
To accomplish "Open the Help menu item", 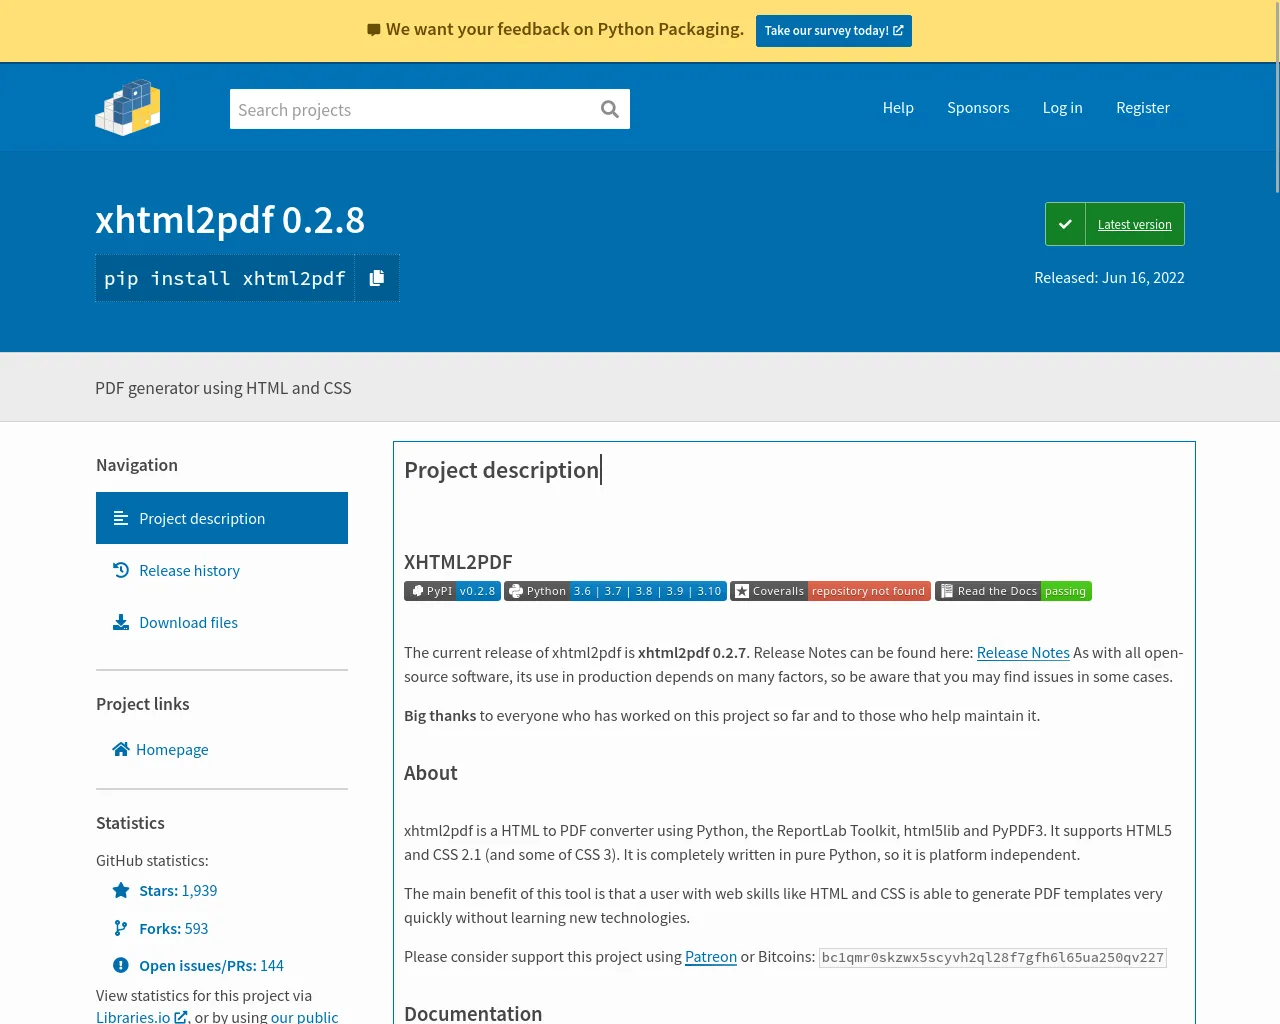I will tap(898, 108).
